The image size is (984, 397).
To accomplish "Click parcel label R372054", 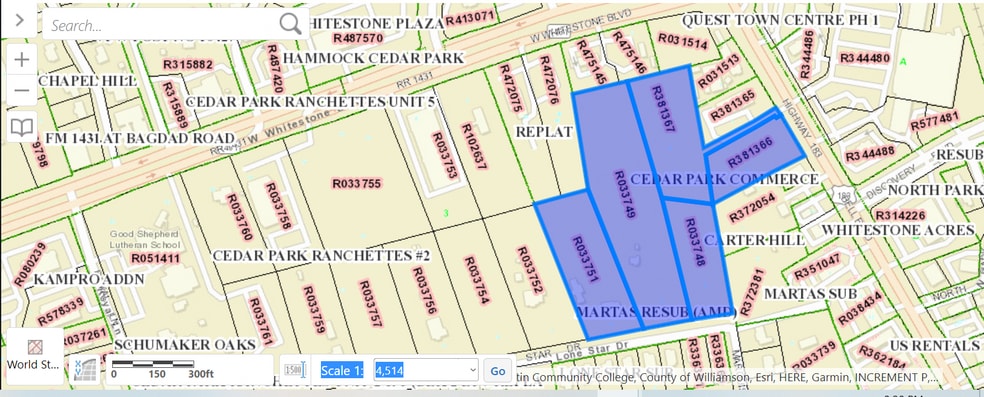I will (x=752, y=207).
